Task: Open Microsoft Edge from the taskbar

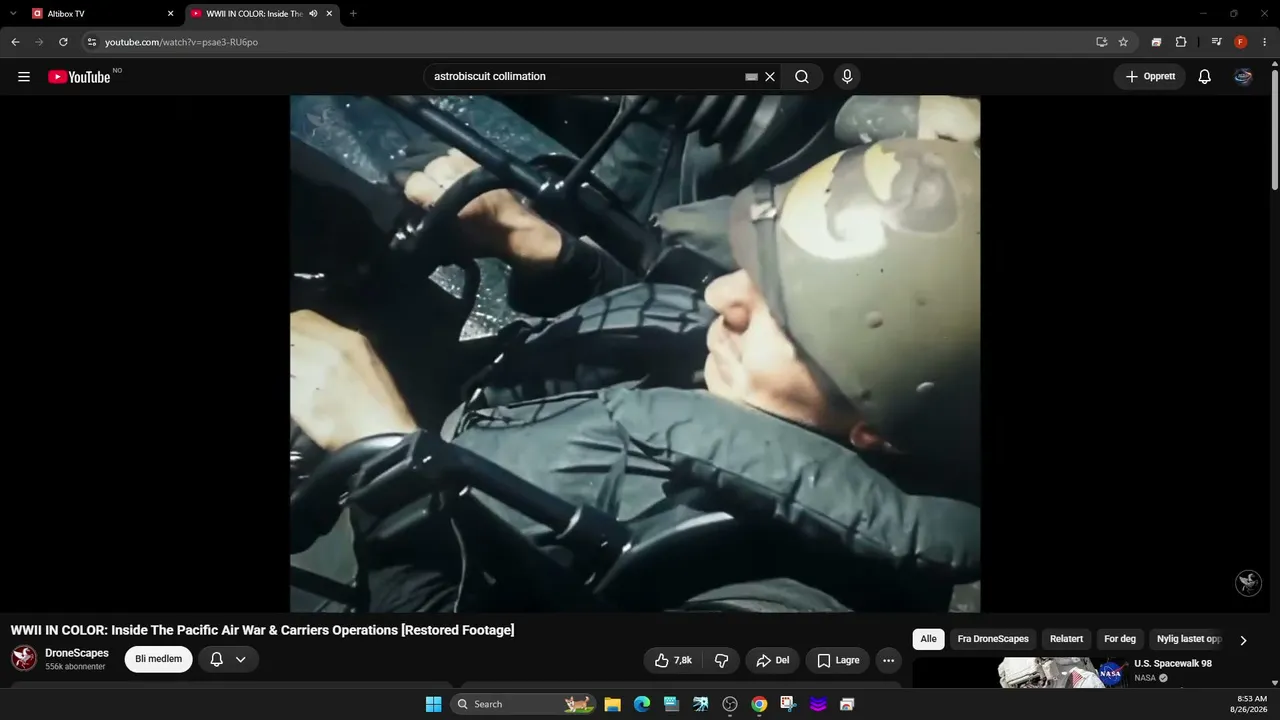Action: (x=642, y=704)
